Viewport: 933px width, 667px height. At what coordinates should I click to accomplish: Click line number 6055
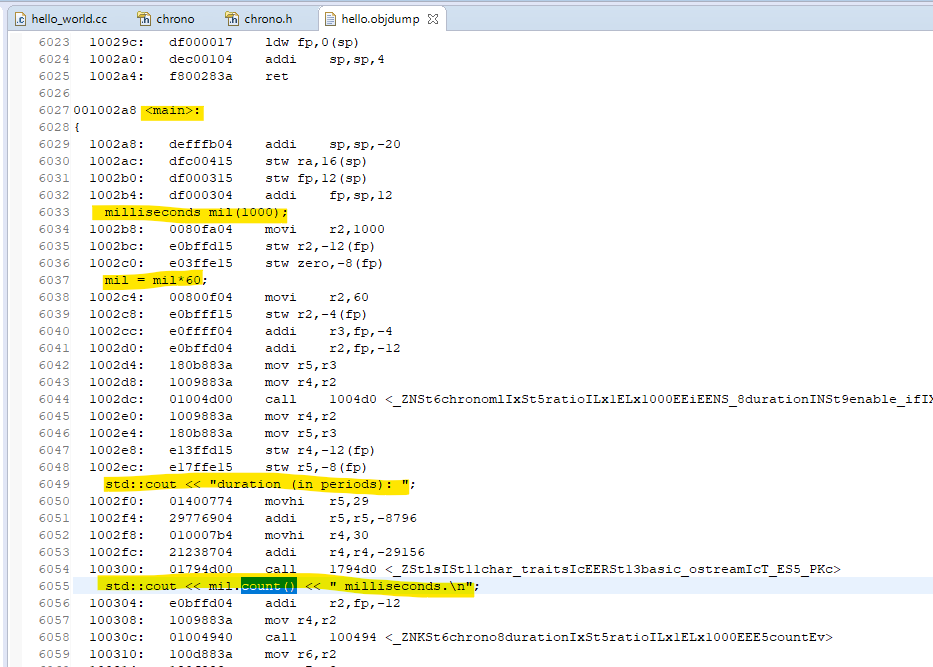54,586
